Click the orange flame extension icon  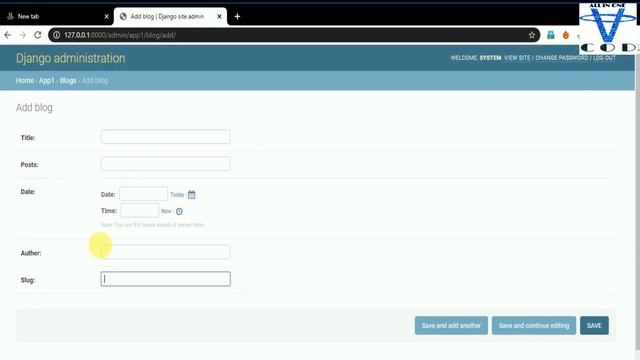(x=566, y=35)
